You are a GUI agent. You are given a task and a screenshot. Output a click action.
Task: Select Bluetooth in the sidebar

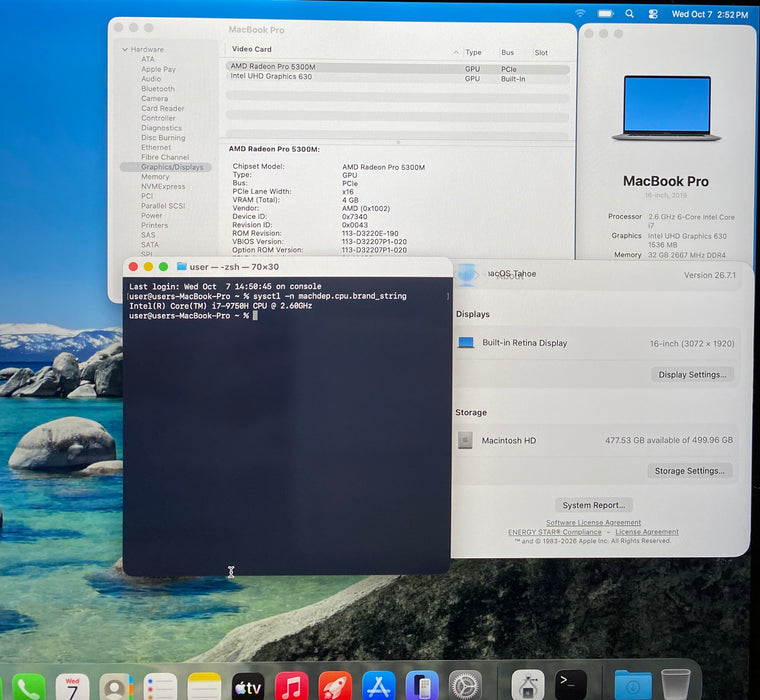tap(158, 89)
